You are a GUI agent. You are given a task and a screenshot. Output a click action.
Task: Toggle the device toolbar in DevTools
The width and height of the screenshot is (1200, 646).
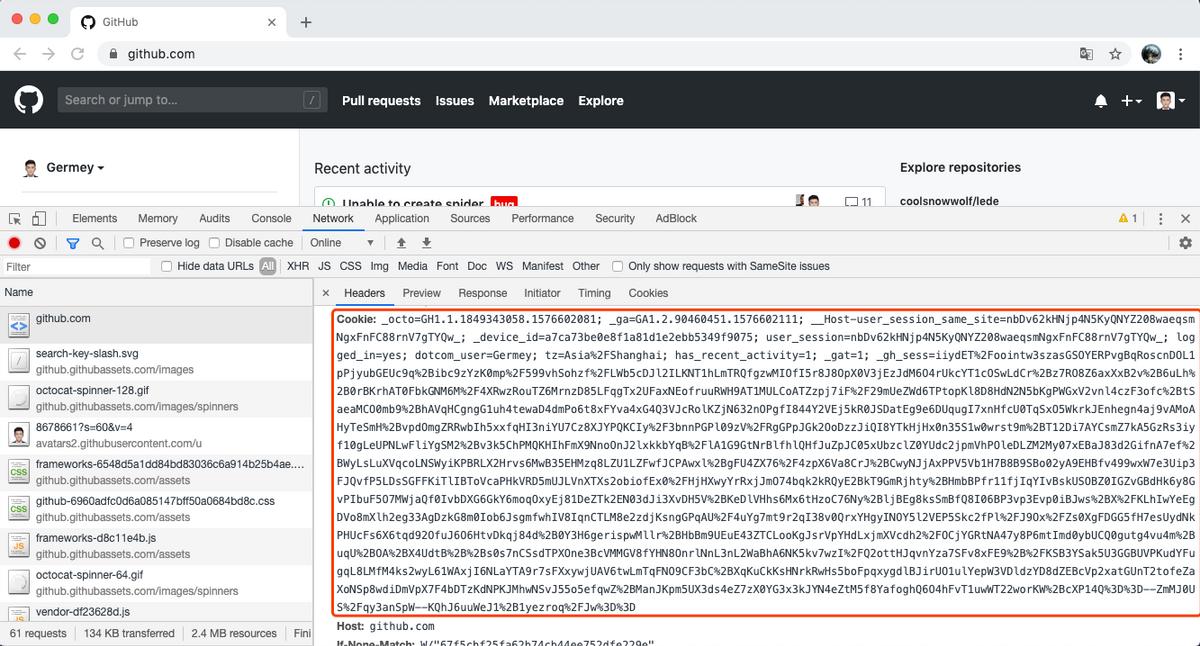(x=38, y=217)
